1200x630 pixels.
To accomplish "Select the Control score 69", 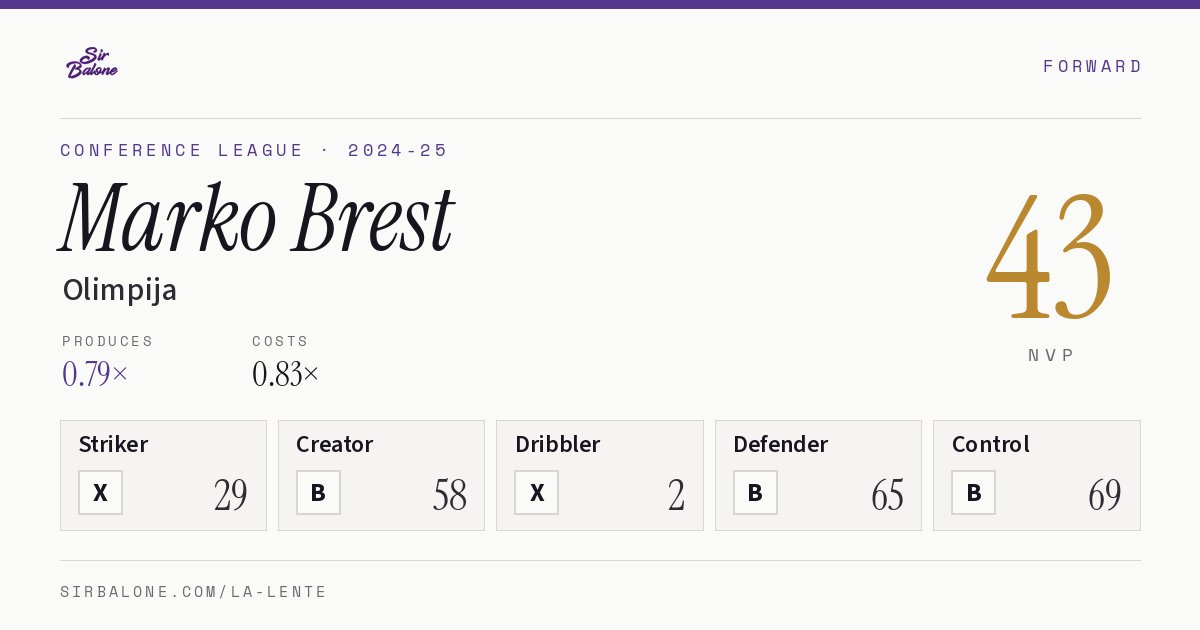I will point(1105,495).
